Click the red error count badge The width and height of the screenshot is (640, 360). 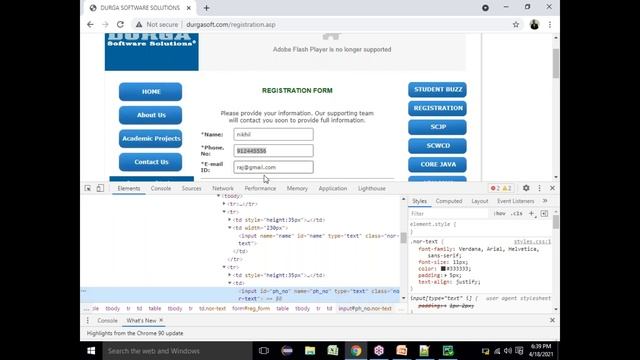tap(495, 188)
